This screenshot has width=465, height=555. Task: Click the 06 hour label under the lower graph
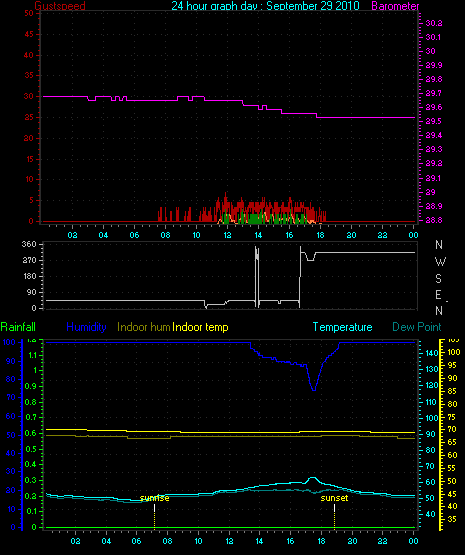pyautogui.click(x=137, y=541)
